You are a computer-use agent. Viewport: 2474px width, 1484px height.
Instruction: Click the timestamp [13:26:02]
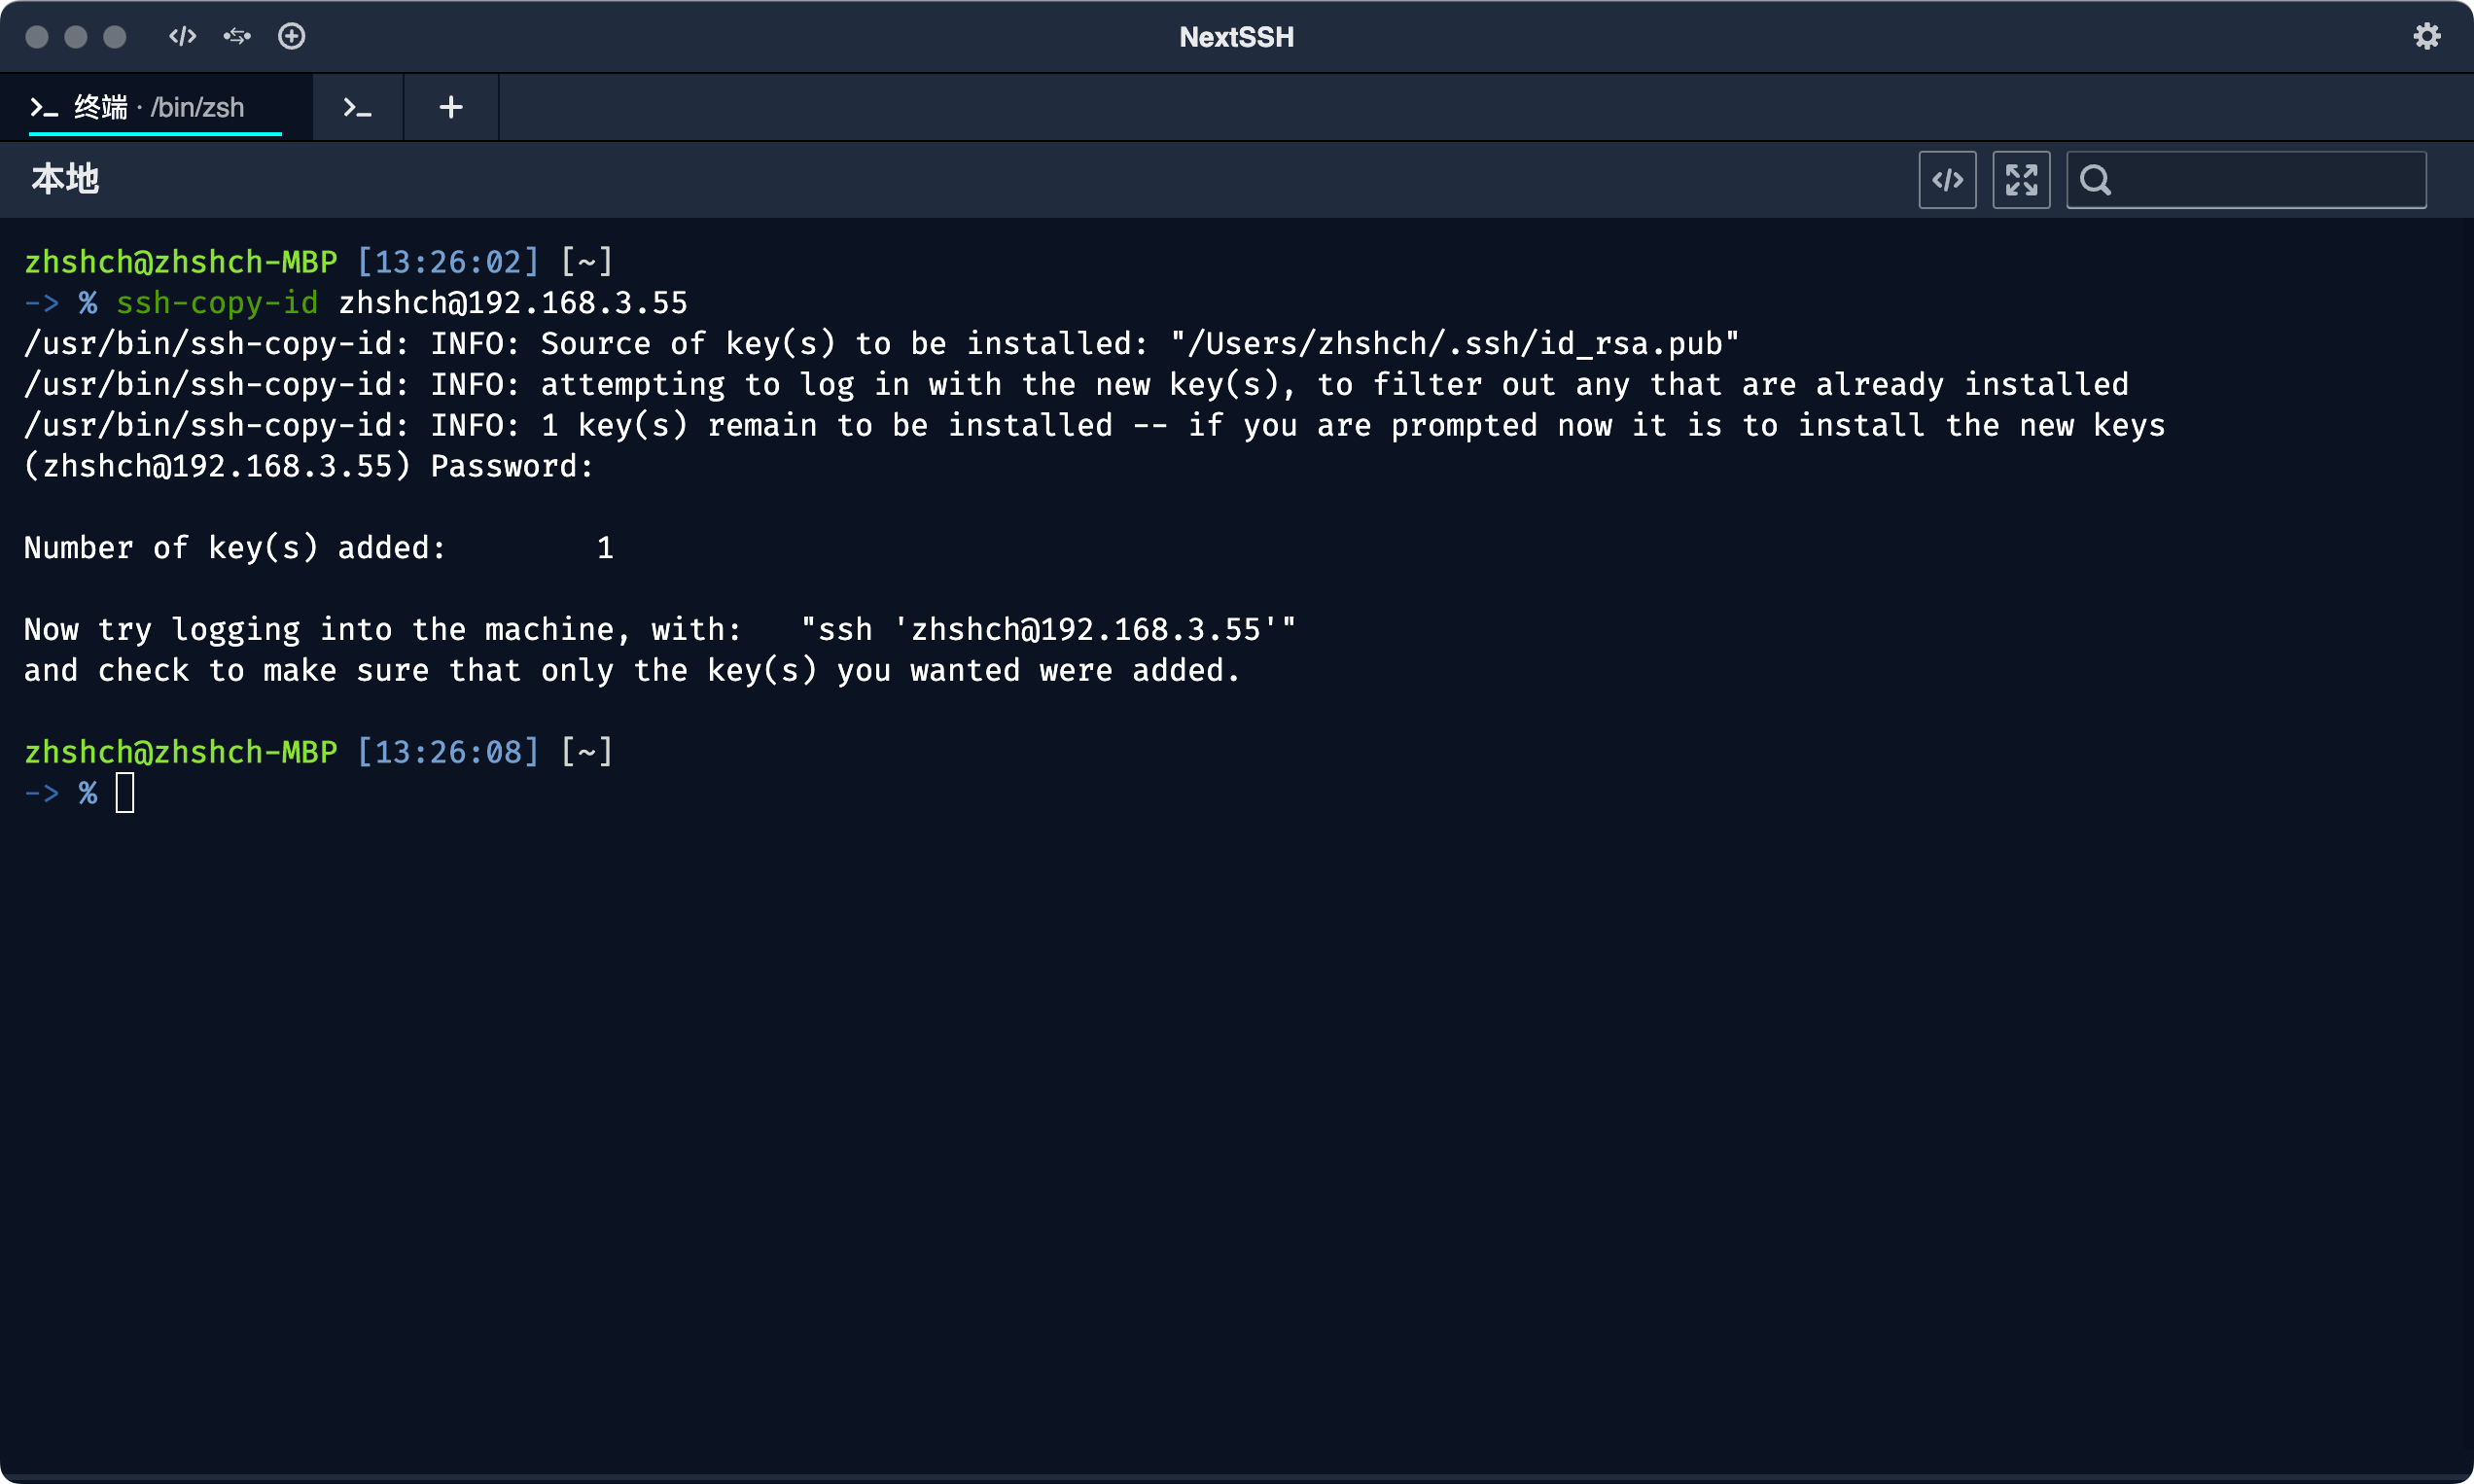(448, 262)
